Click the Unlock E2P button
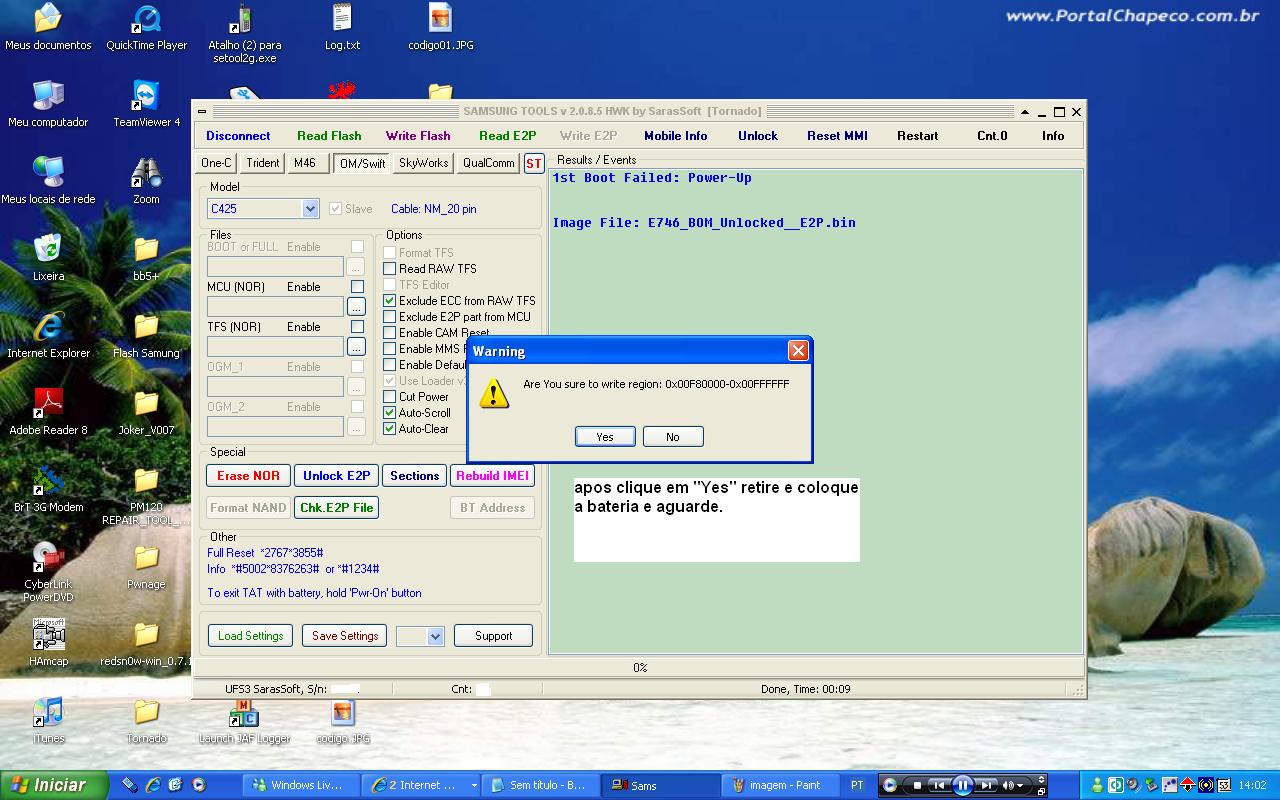 (x=337, y=476)
